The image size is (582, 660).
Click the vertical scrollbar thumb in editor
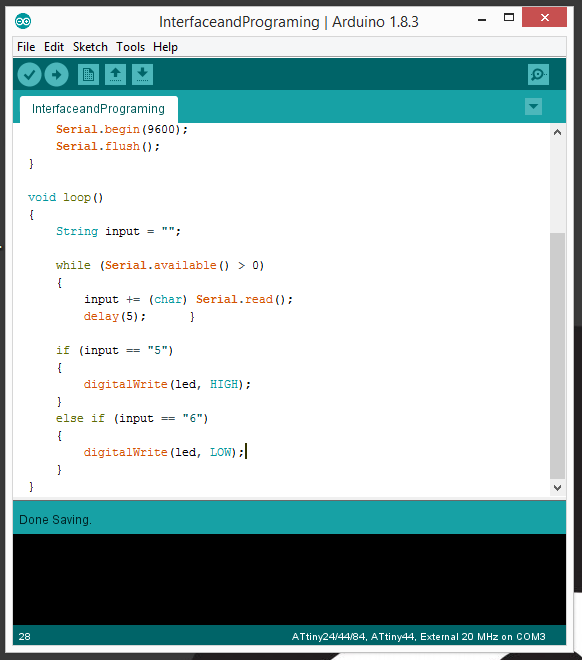(x=558, y=356)
